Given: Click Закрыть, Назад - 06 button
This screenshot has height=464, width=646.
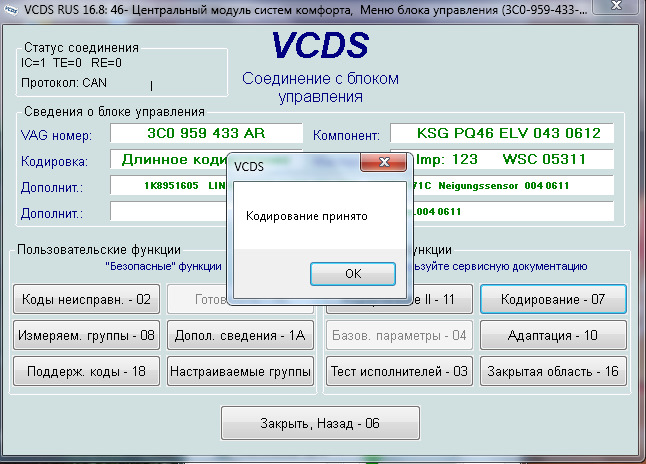Looking at the screenshot, I should [320, 423].
